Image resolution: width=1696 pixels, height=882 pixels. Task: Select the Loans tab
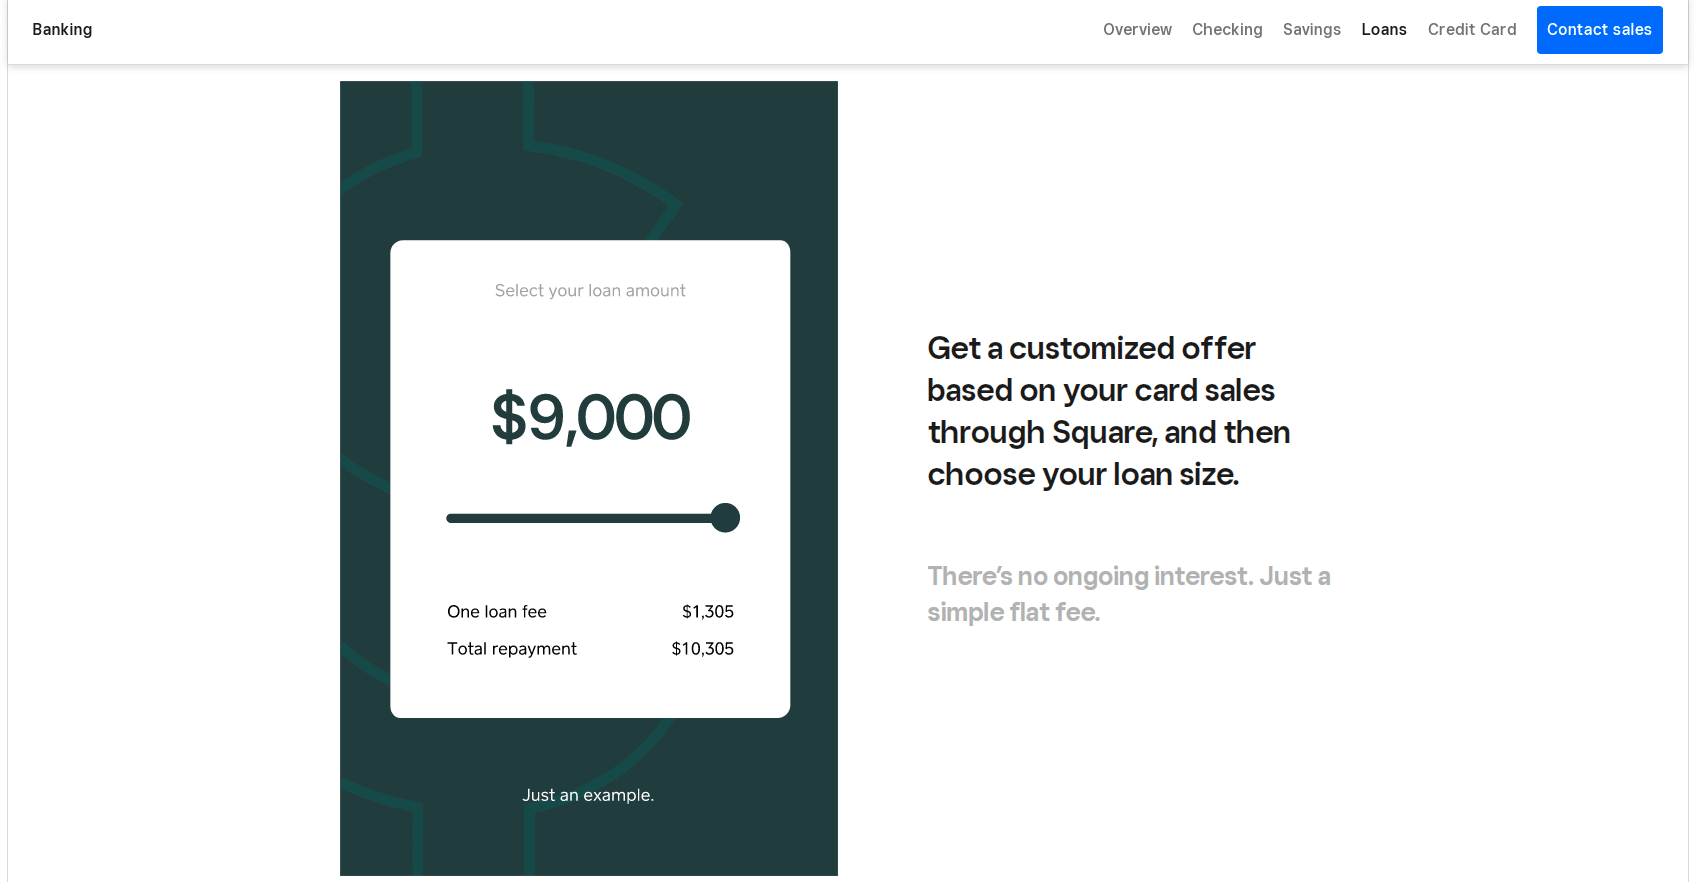1383,29
